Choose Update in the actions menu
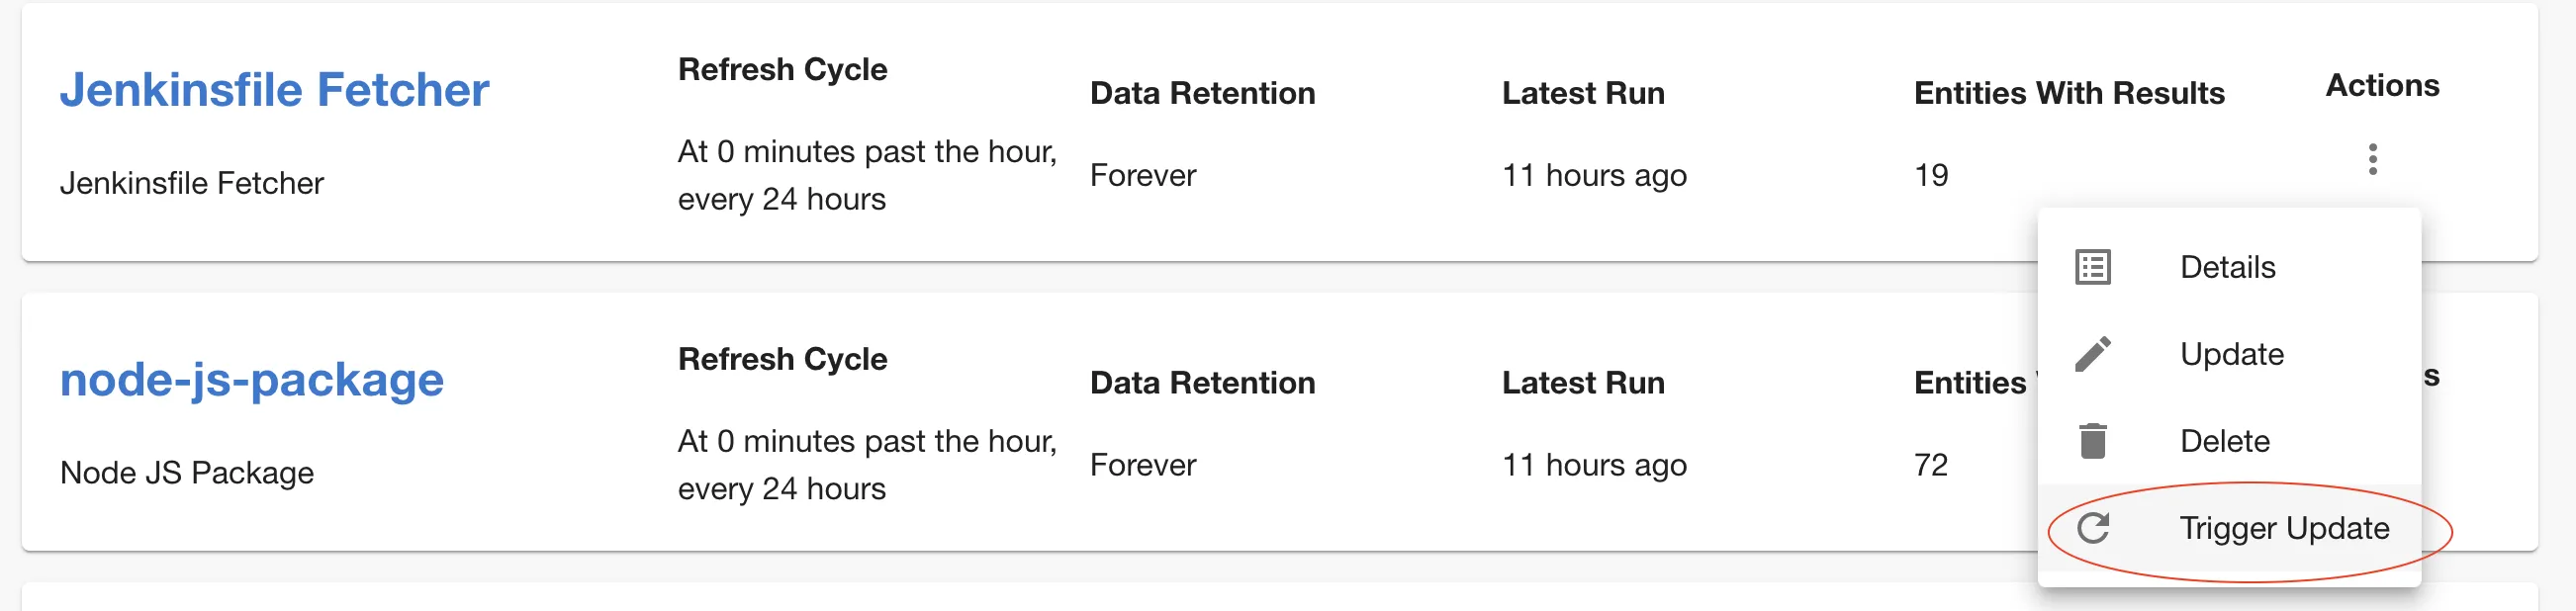 tap(2231, 354)
